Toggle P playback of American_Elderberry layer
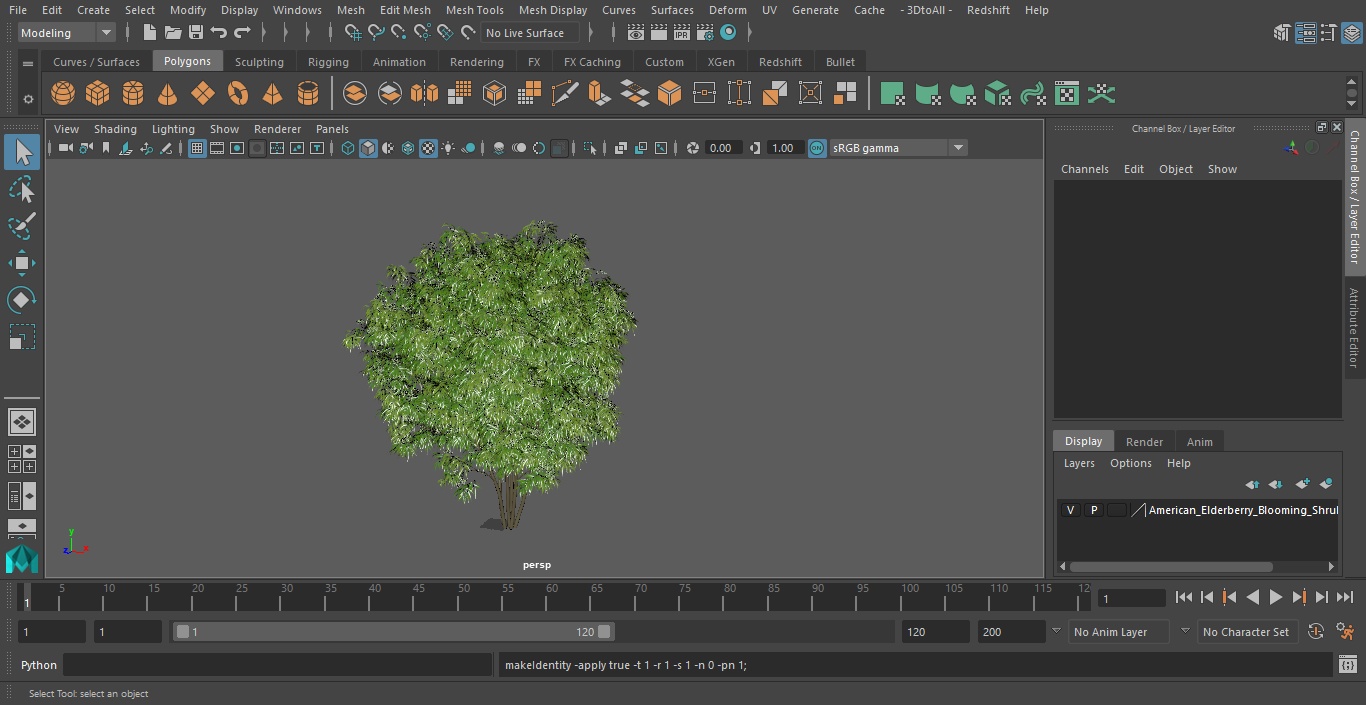Screen dimensions: 1366x705 coord(1093,510)
